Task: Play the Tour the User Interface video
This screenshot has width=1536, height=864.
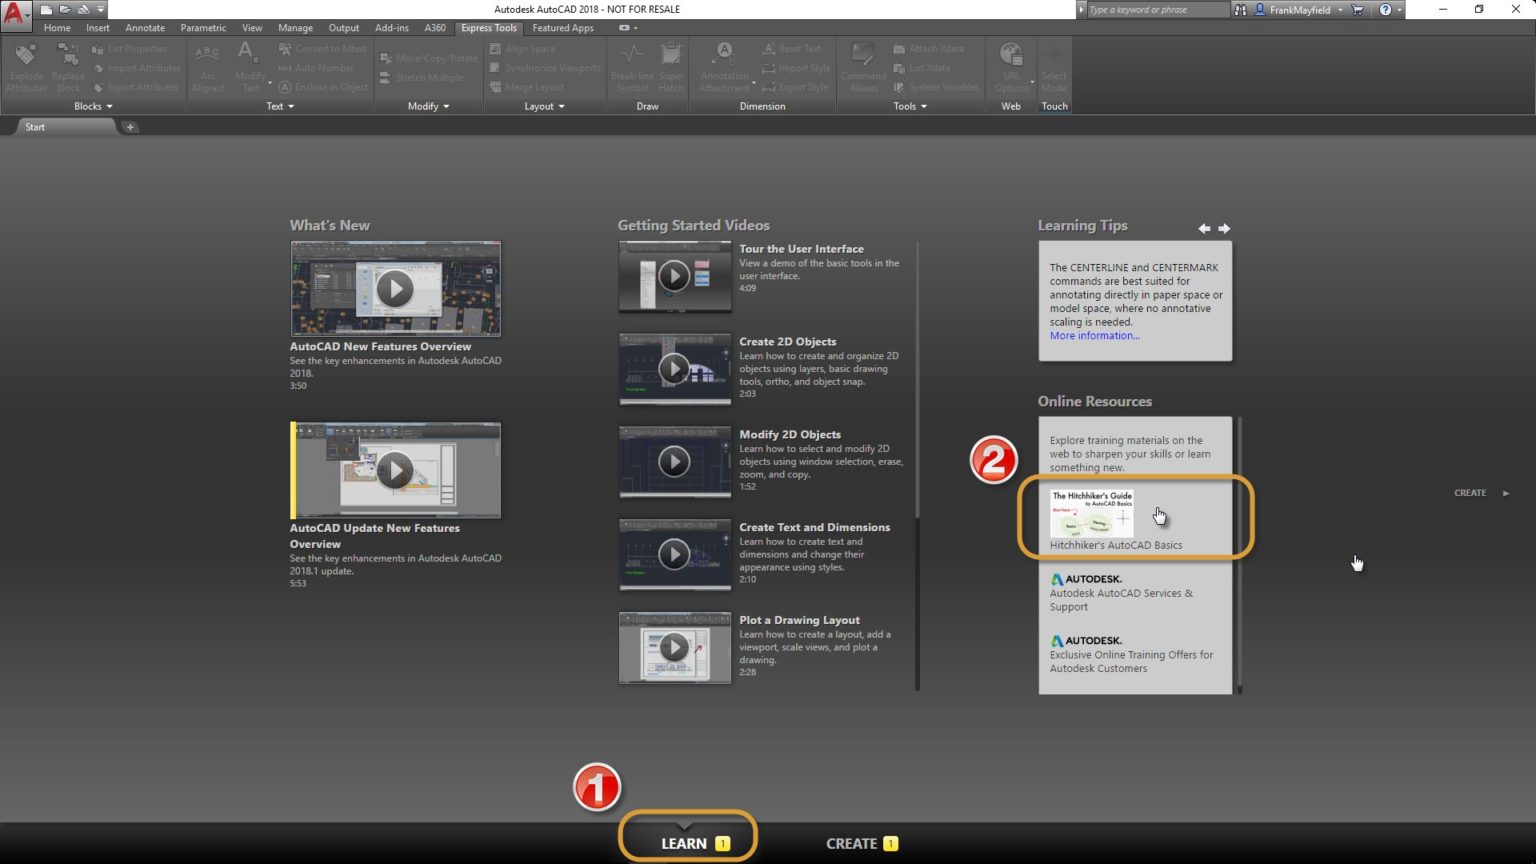Action: pos(674,276)
